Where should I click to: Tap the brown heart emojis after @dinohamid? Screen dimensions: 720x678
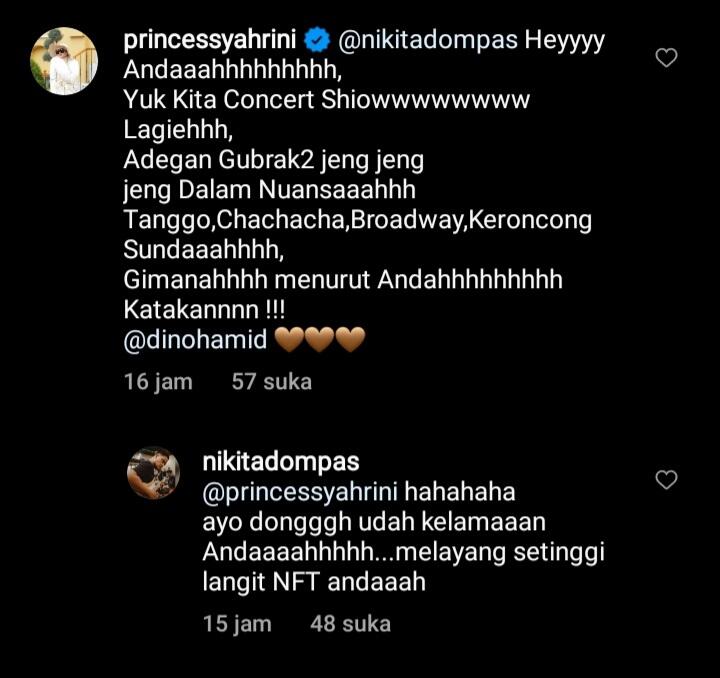pos(320,340)
